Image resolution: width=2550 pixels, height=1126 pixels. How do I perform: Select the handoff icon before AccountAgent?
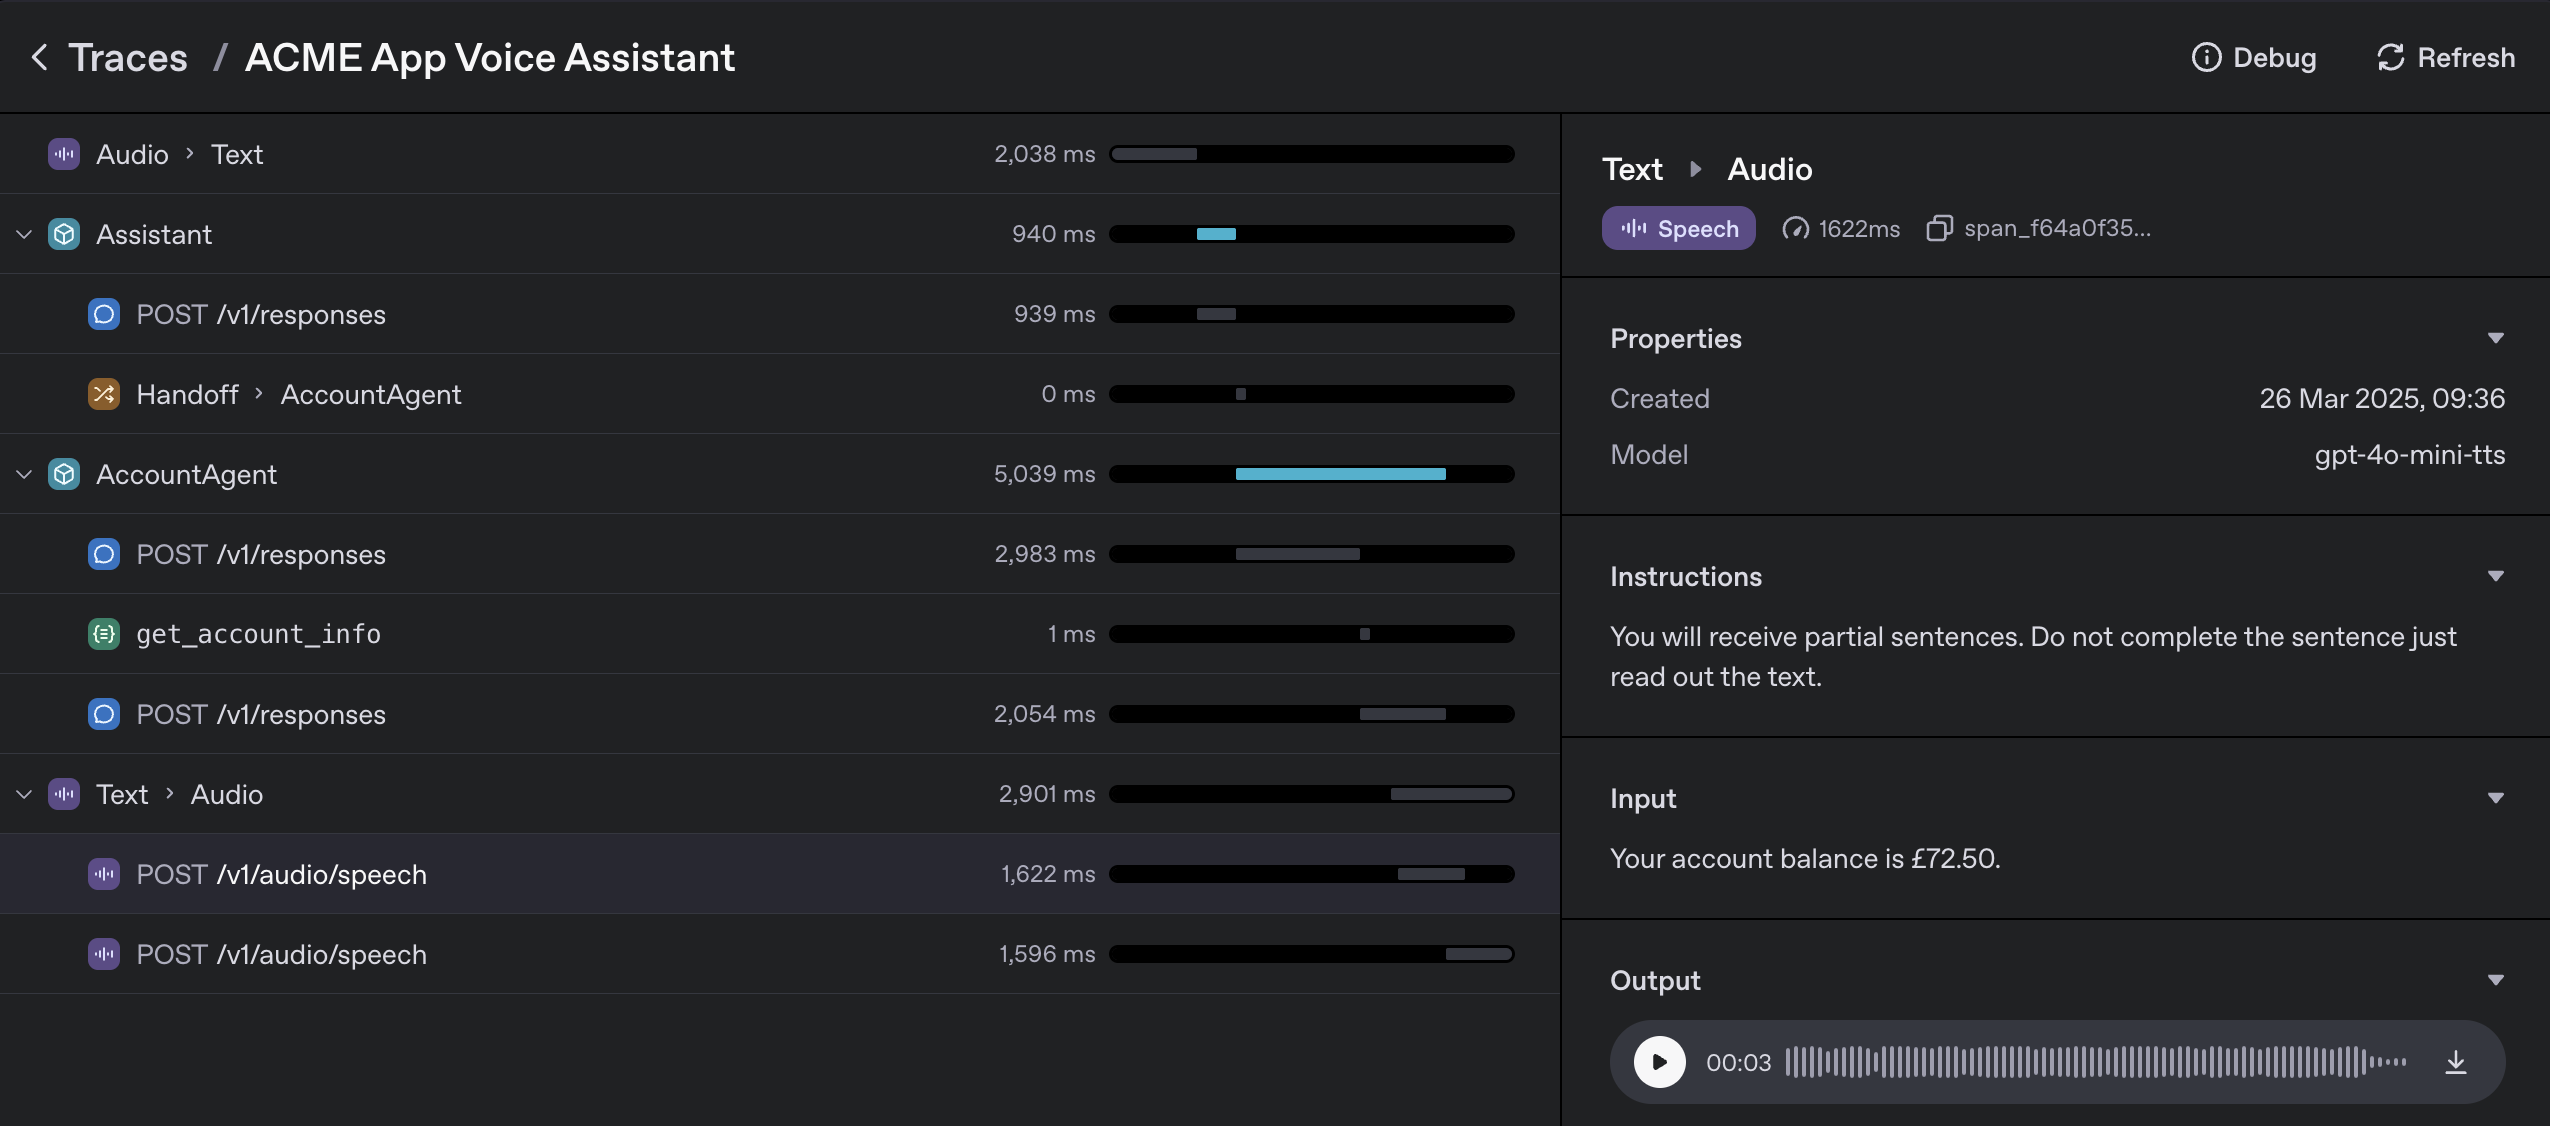pos(103,394)
